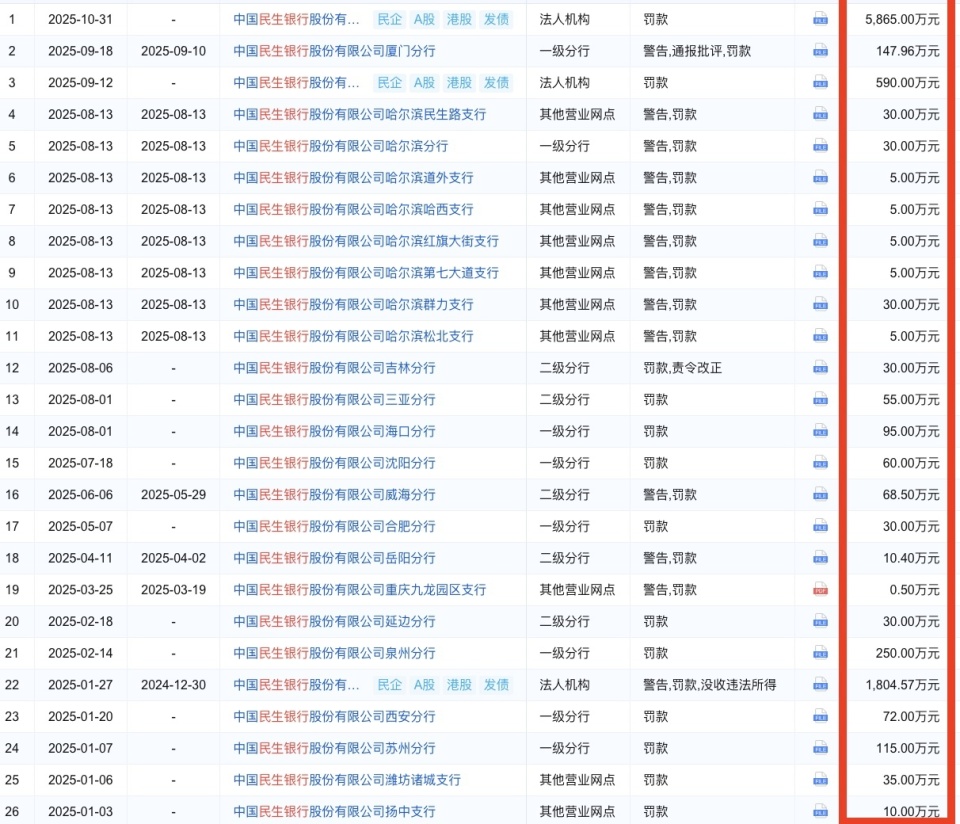Open the file icon for 三亚分行 row
This screenshot has width=960, height=824.
[820, 400]
